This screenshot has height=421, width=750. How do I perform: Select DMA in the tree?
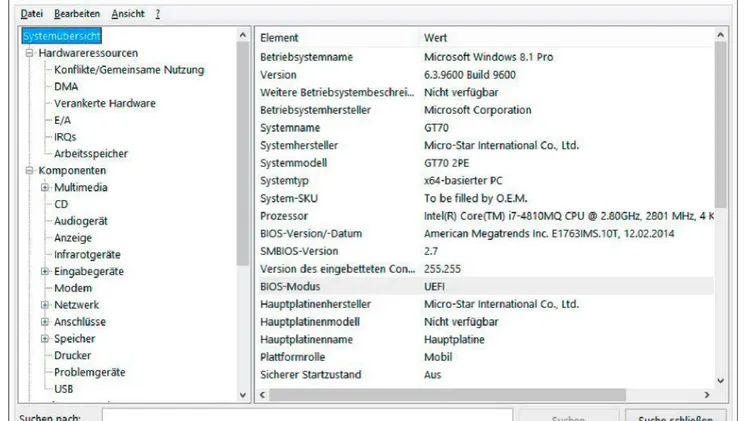tap(66, 87)
